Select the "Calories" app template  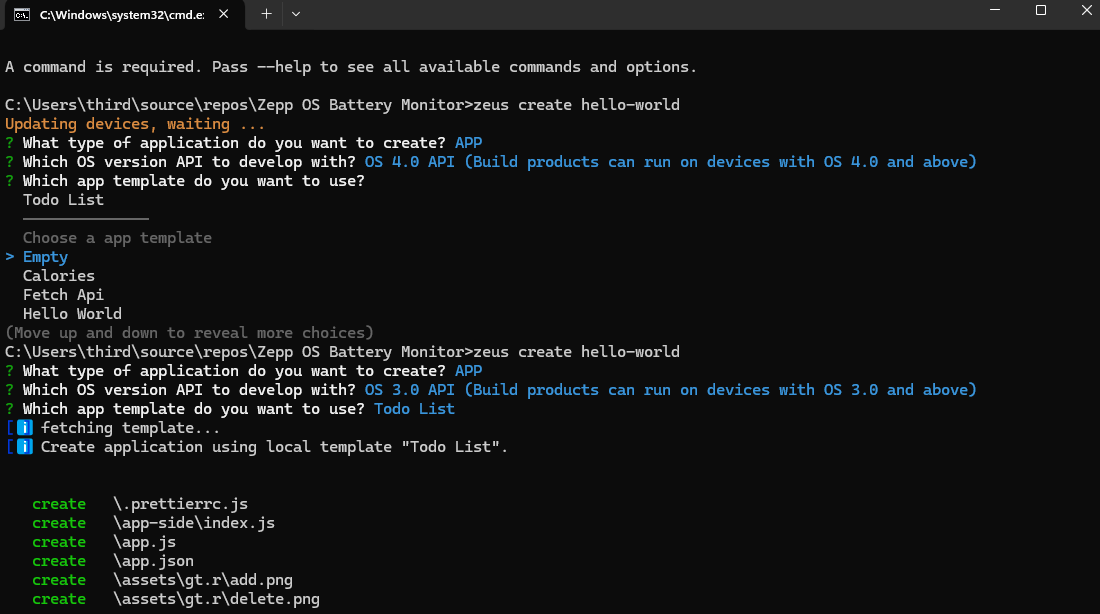click(58, 275)
